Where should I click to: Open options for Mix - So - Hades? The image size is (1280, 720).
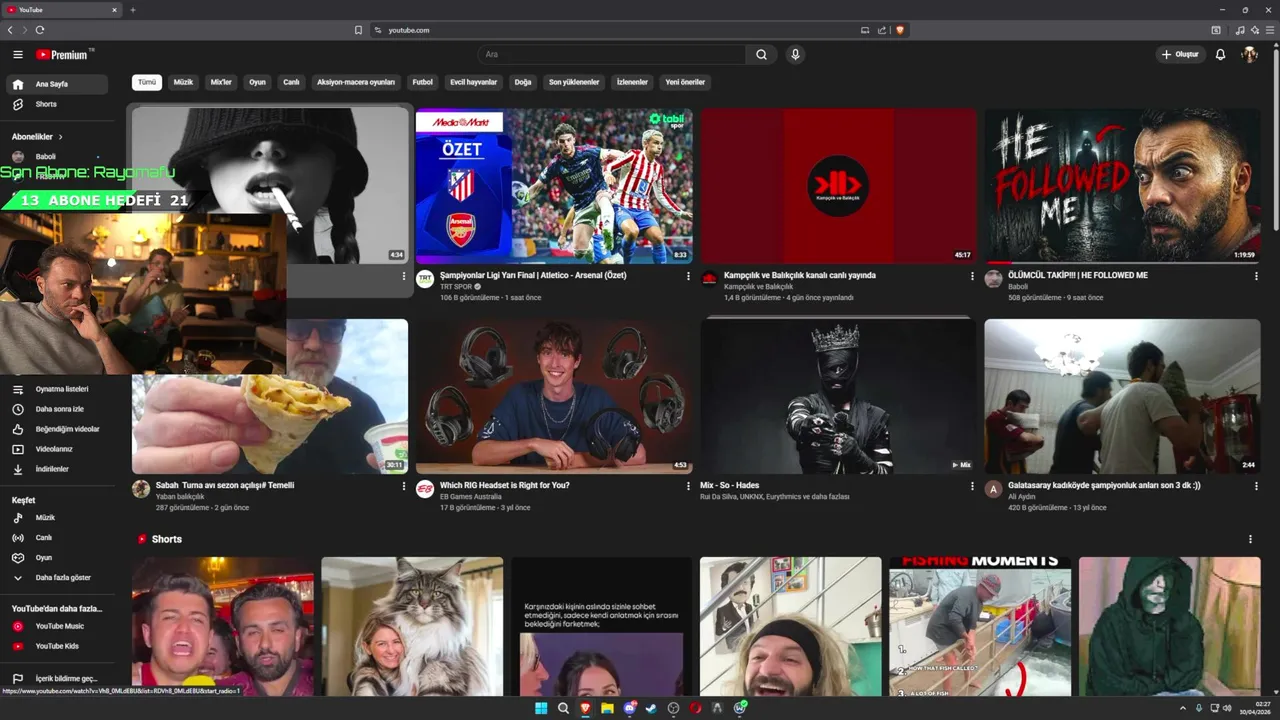point(972,486)
